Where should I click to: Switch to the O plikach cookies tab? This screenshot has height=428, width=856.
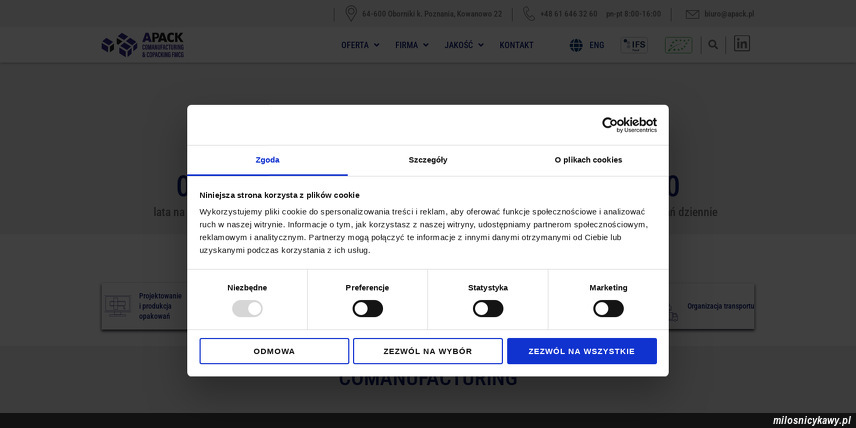pyautogui.click(x=588, y=160)
